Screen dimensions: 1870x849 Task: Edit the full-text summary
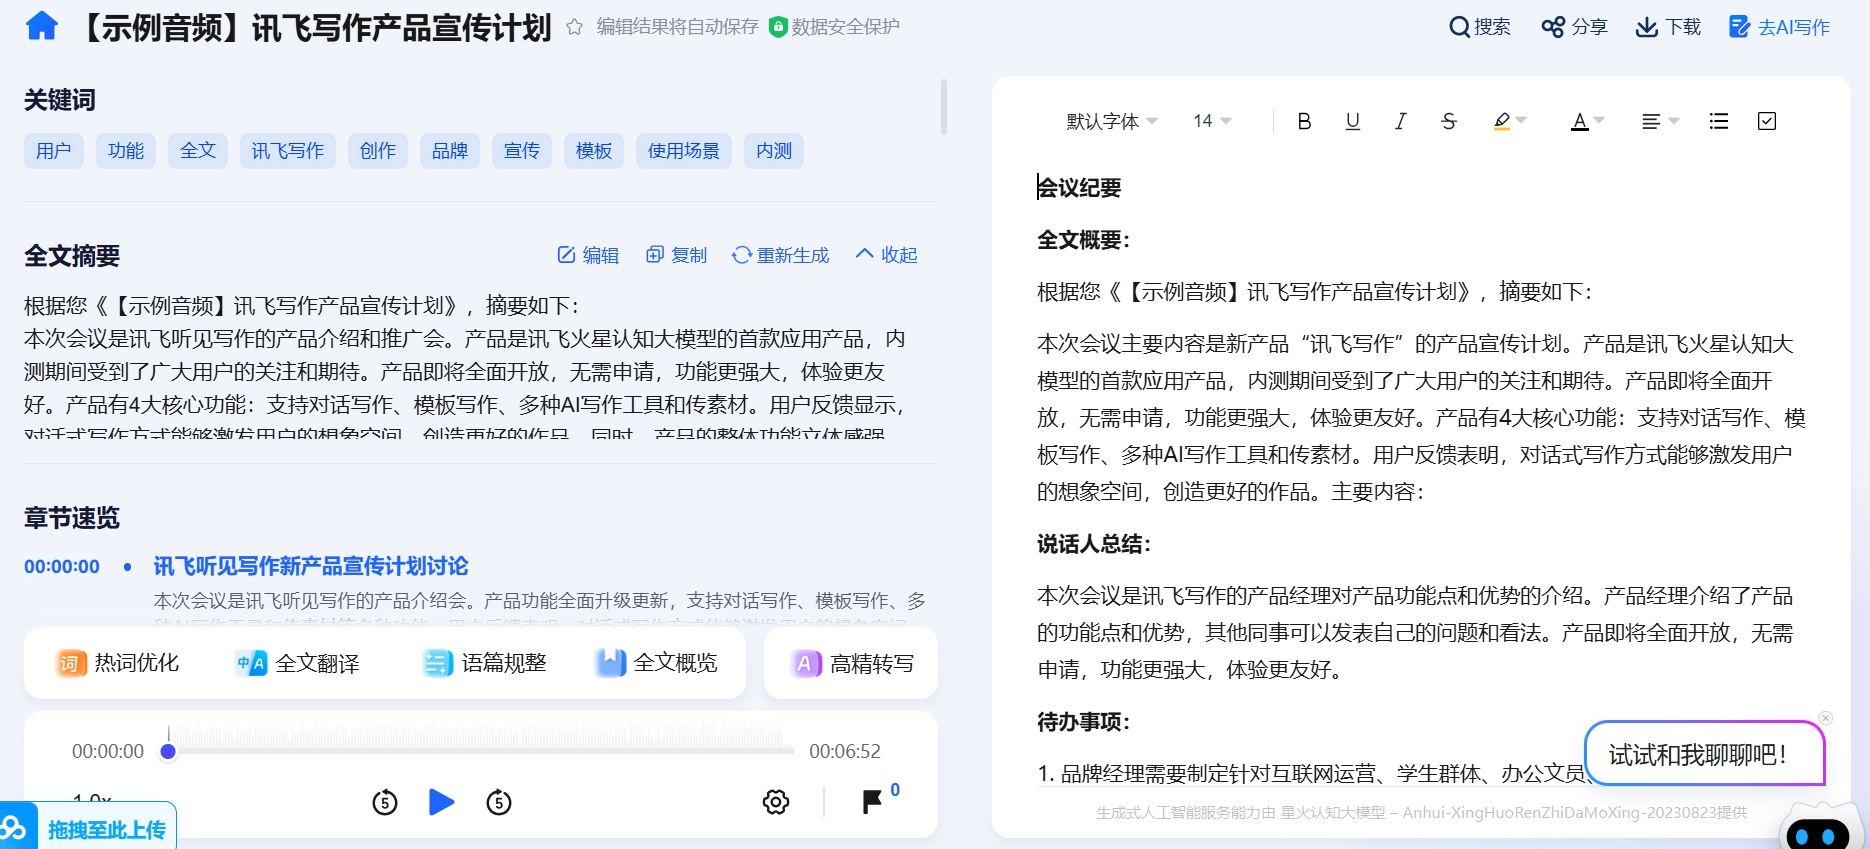click(x=588, y=255)
